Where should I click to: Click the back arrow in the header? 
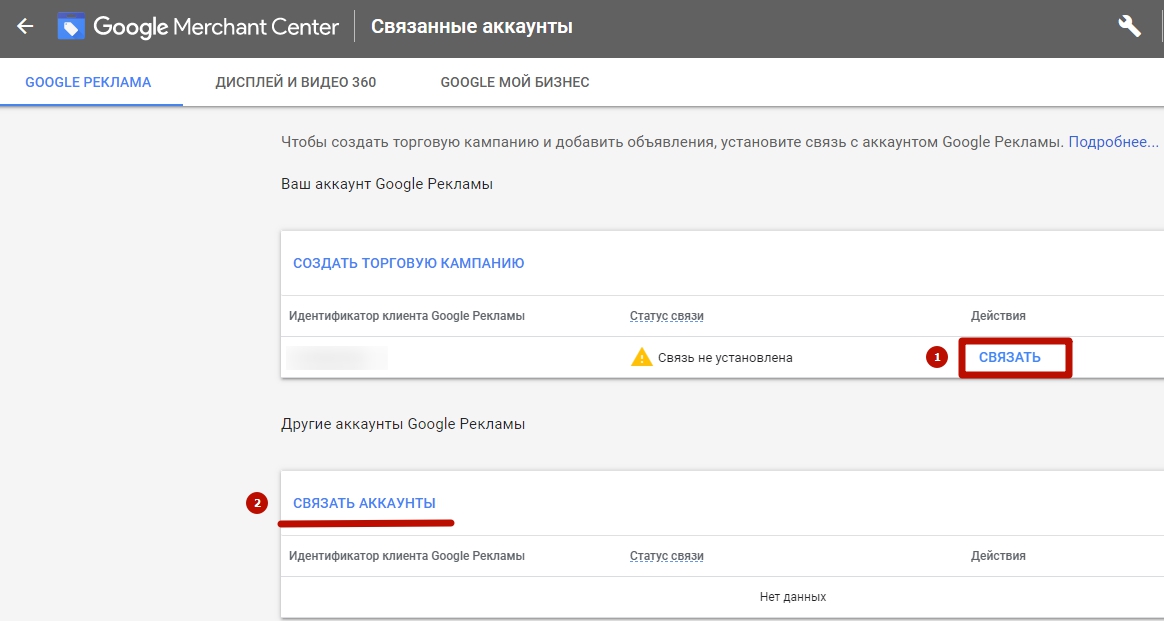click(25, 27)
